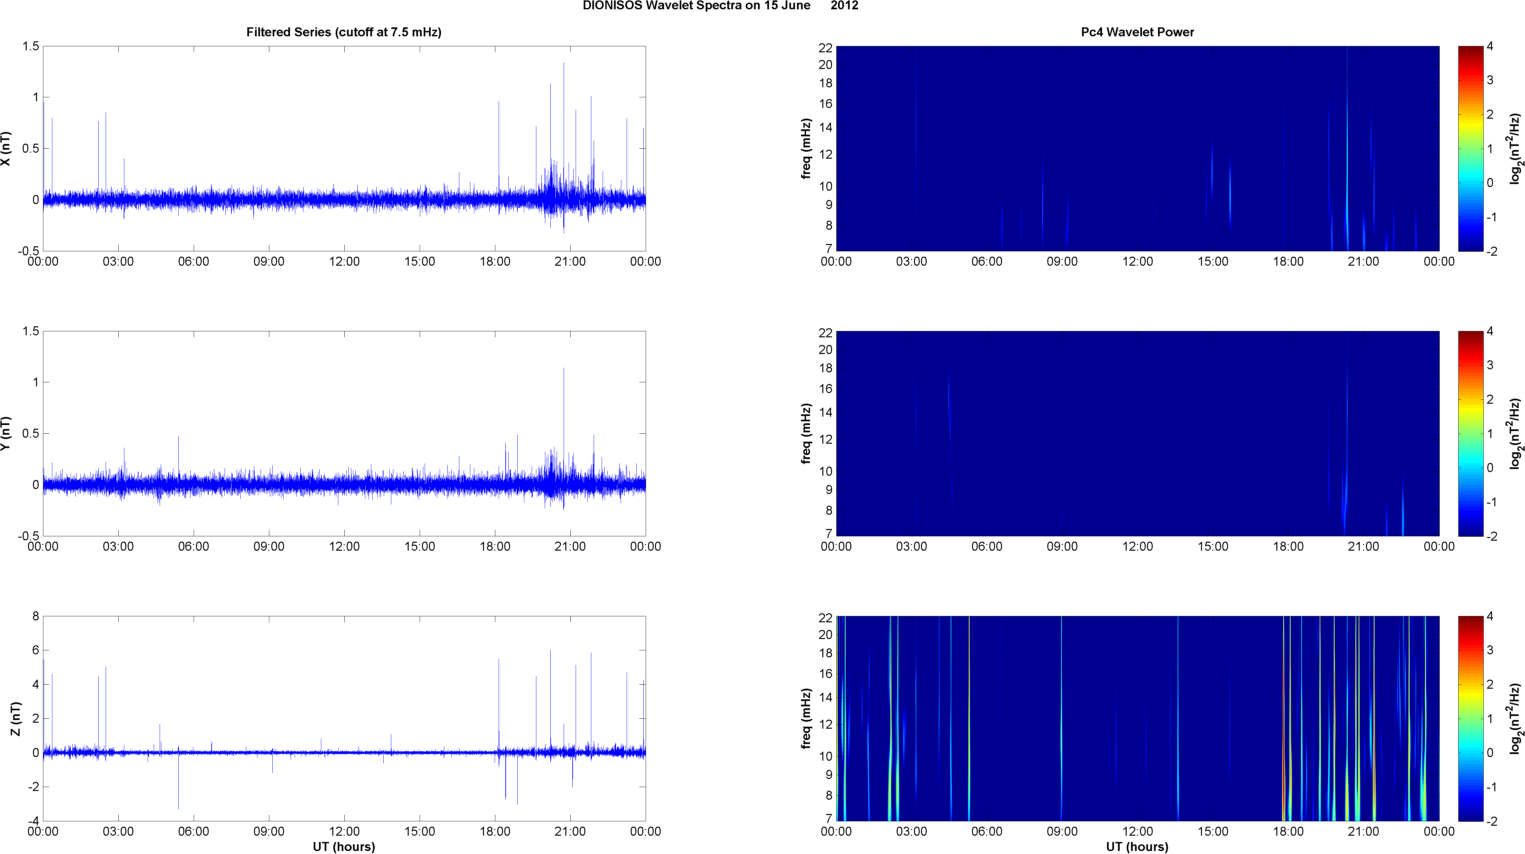Click the 'X (nT)' axis label
The width and height of the screenshot is (1525, 854).
pyautogui.click(x=6, y=149)
